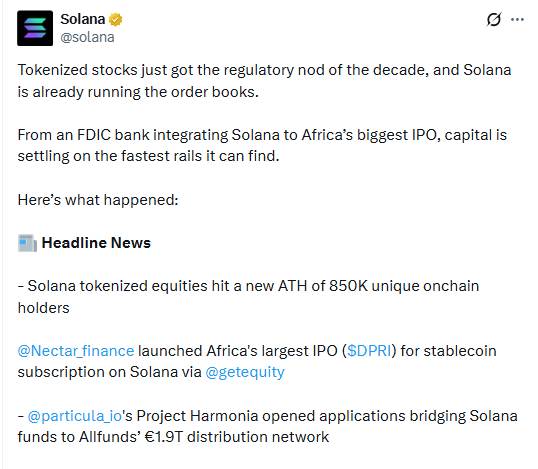Screen dimensions: 538x469
Task: Click the 'Allfunds' €1.9T distribution network' text
Action: pos(204,437)
